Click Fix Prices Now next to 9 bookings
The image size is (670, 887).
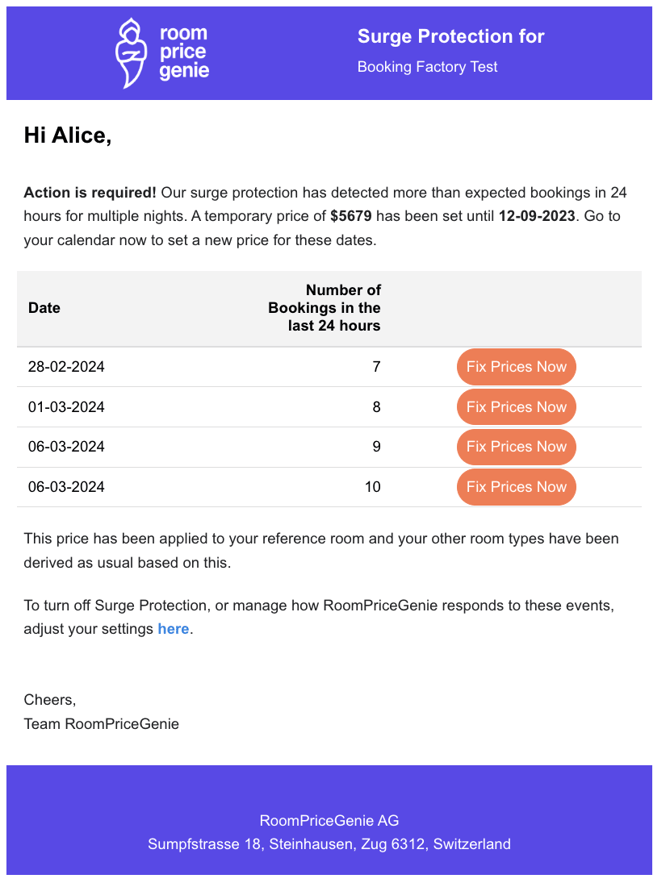516,447
